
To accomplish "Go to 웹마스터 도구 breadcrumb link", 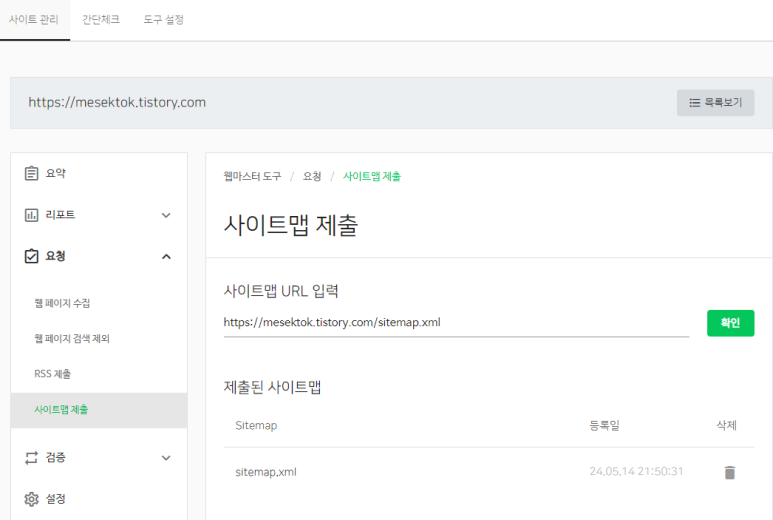I will click(252, 176).
